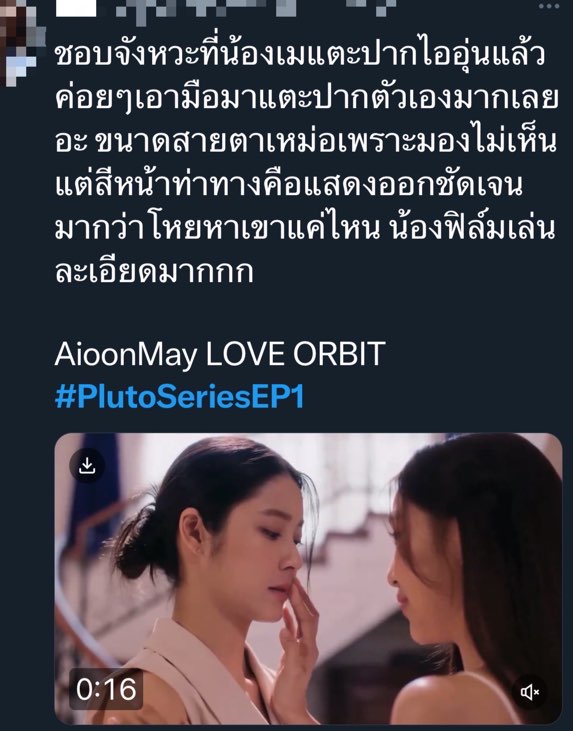This screenshot has width=573, height=731.
Task: Click the word น้องฟิล์มเล่น in the tweet
Action: 473,228
